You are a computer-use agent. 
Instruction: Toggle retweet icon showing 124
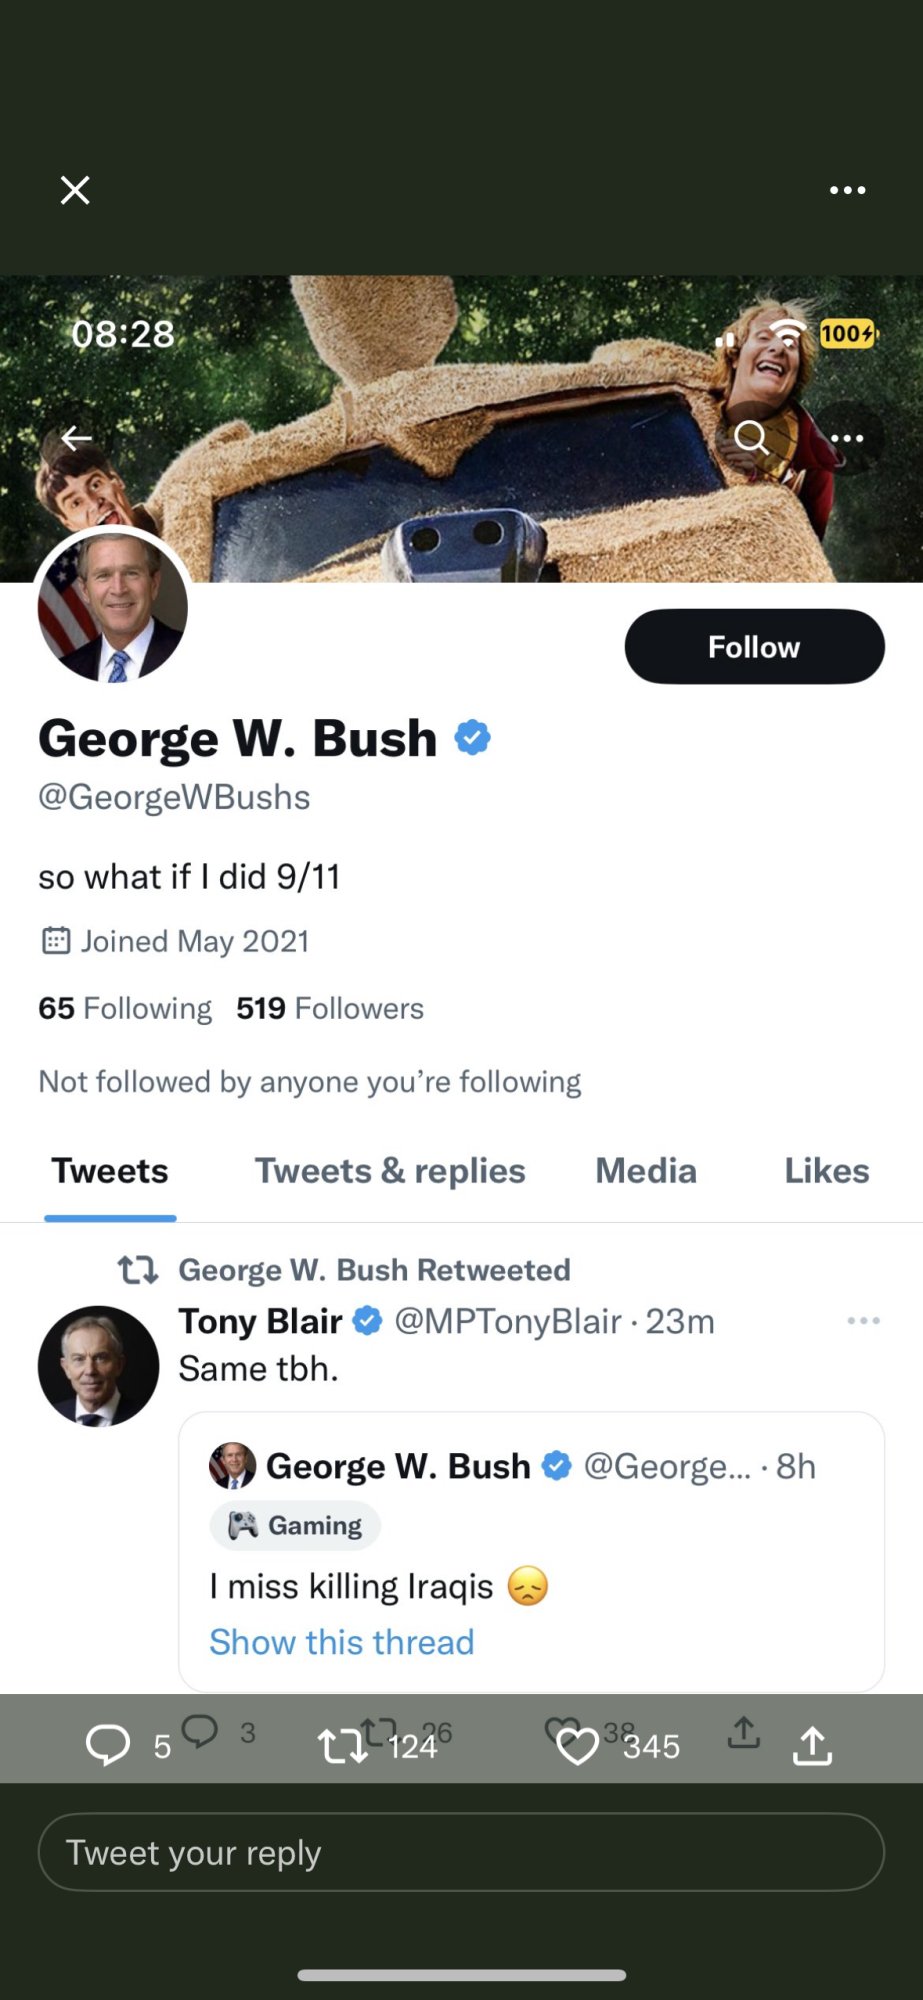343,1746
